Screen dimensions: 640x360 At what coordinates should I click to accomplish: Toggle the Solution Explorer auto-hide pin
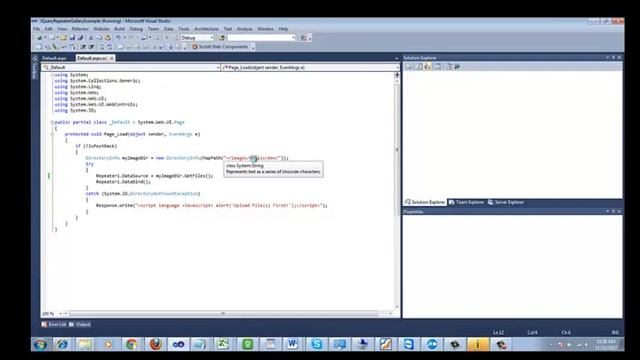(x=613, y=58)
